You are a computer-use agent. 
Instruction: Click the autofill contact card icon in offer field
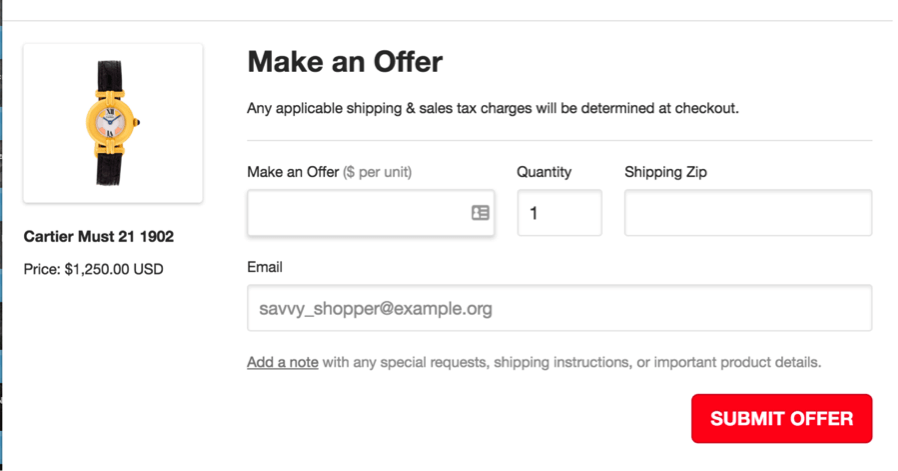point(480,213)
